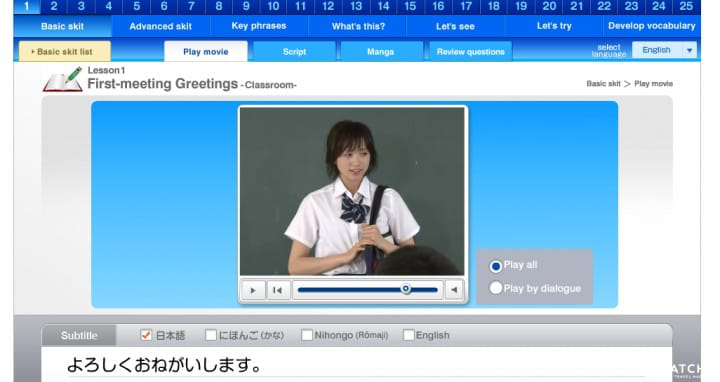
Task: Open the select language dropdown arrow
Action: click(x=689, y=50)
